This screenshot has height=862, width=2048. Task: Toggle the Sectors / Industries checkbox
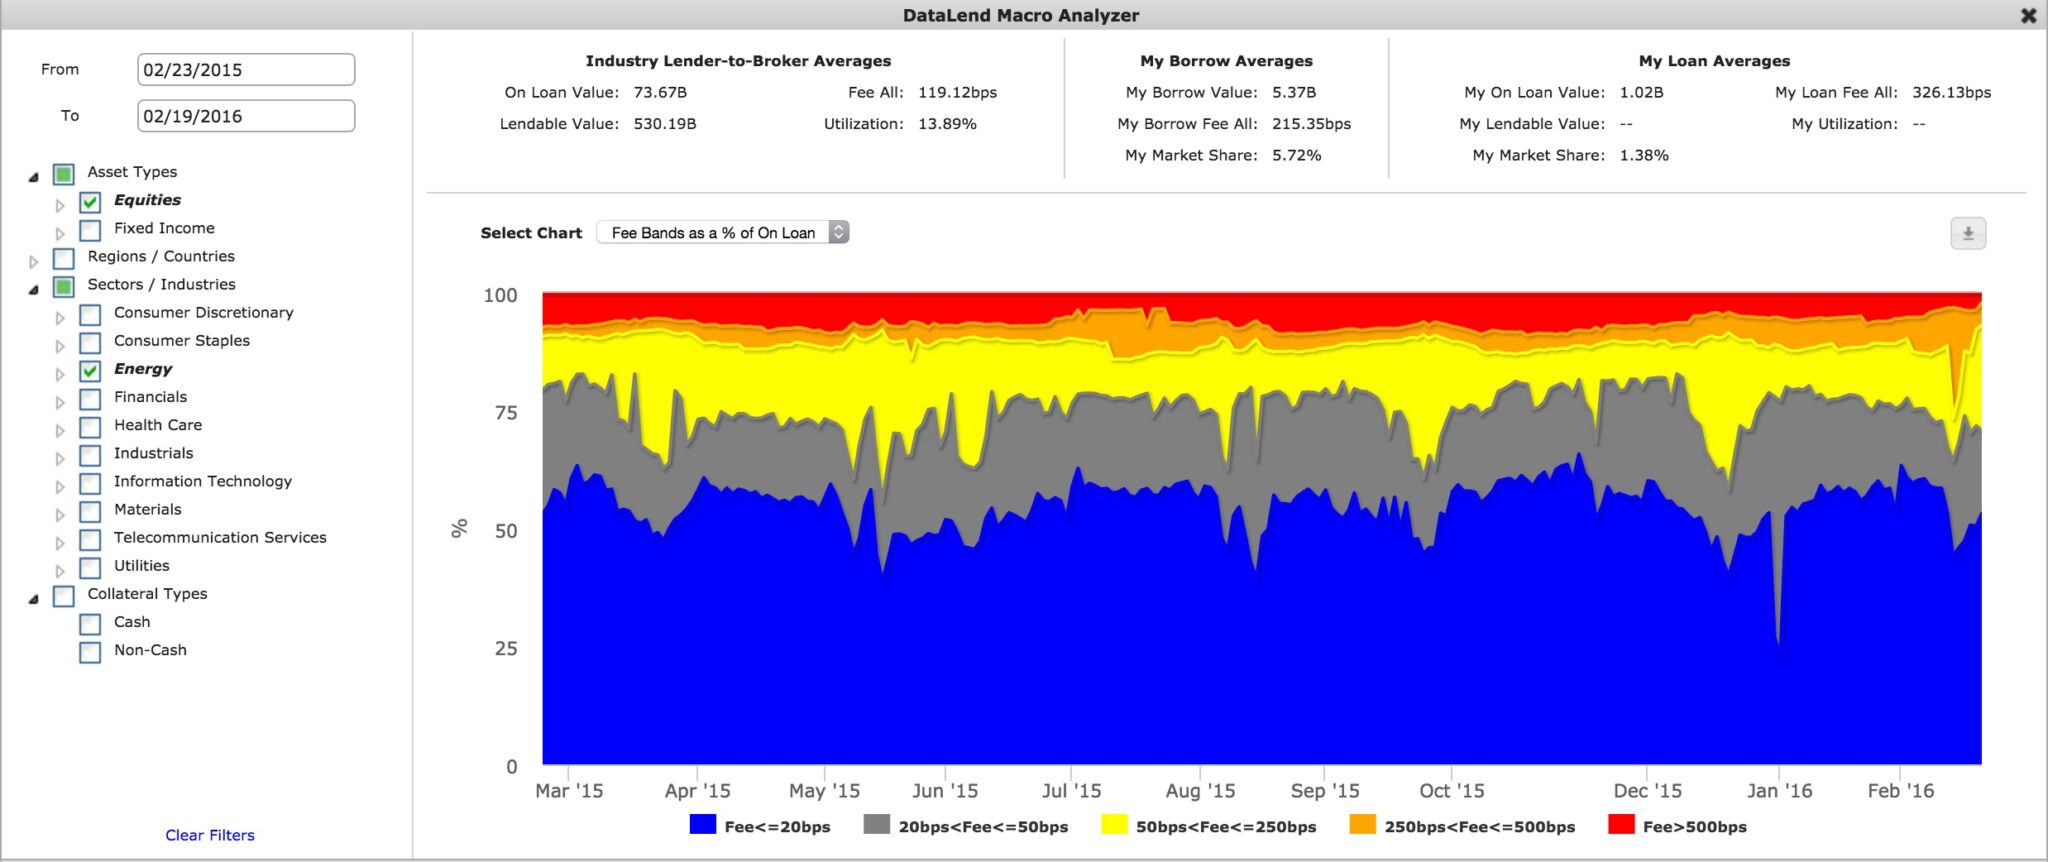(x=63, y=287)
